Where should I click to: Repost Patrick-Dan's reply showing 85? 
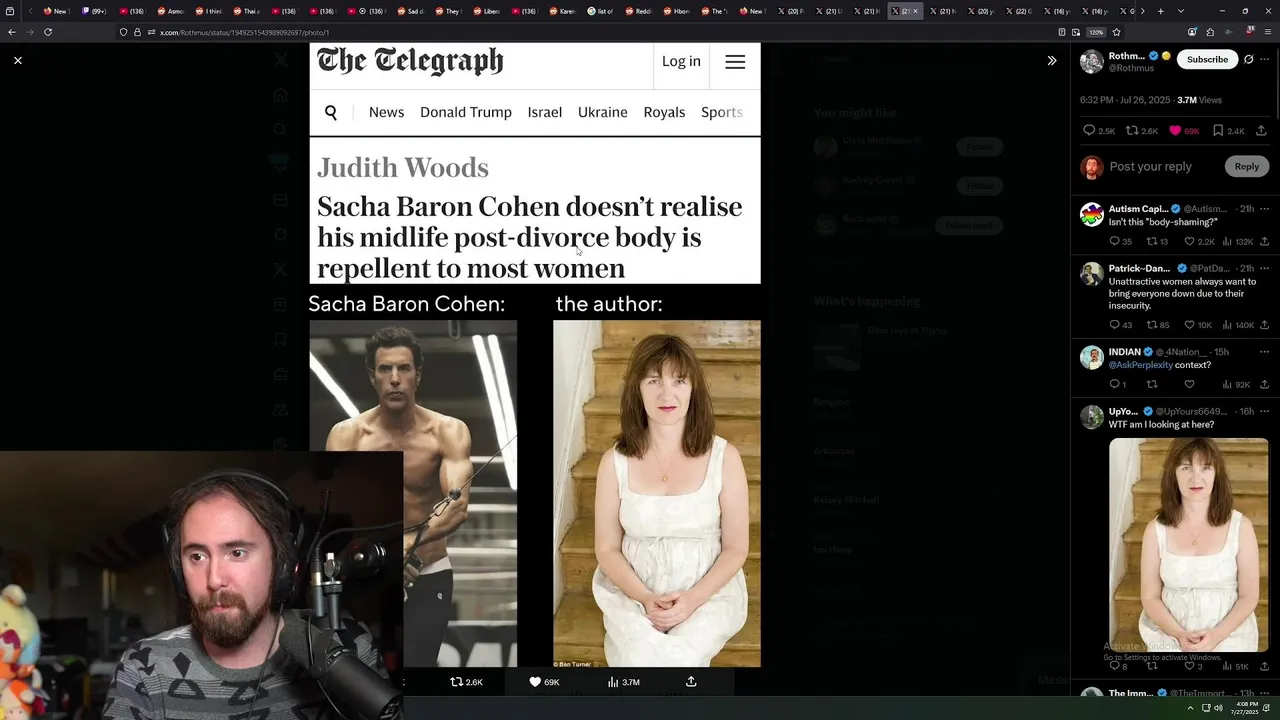coord(1158,325)
